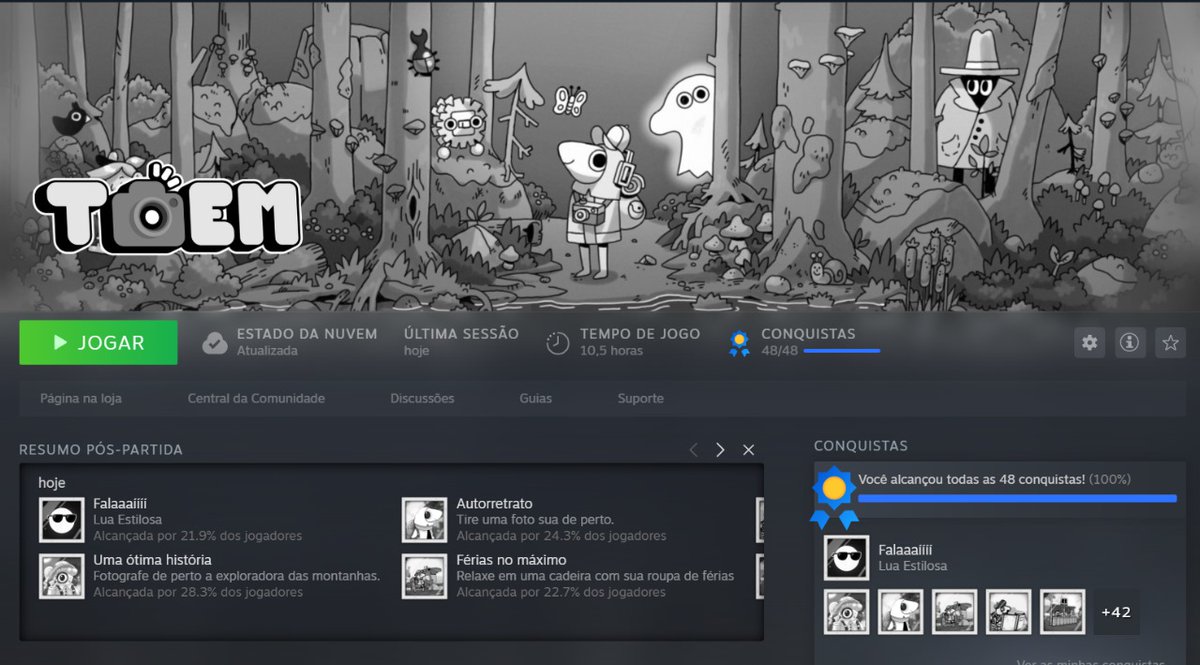Click CONQUISTAS panel heading
Viewport: 1200px width, 665px height.
pyautogui.click(x=861, y=445)
